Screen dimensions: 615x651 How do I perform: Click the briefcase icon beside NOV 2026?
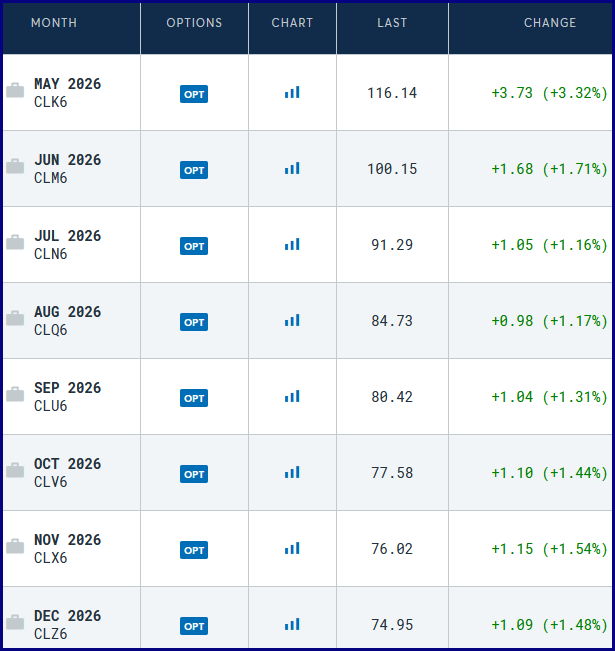(15, 547)
